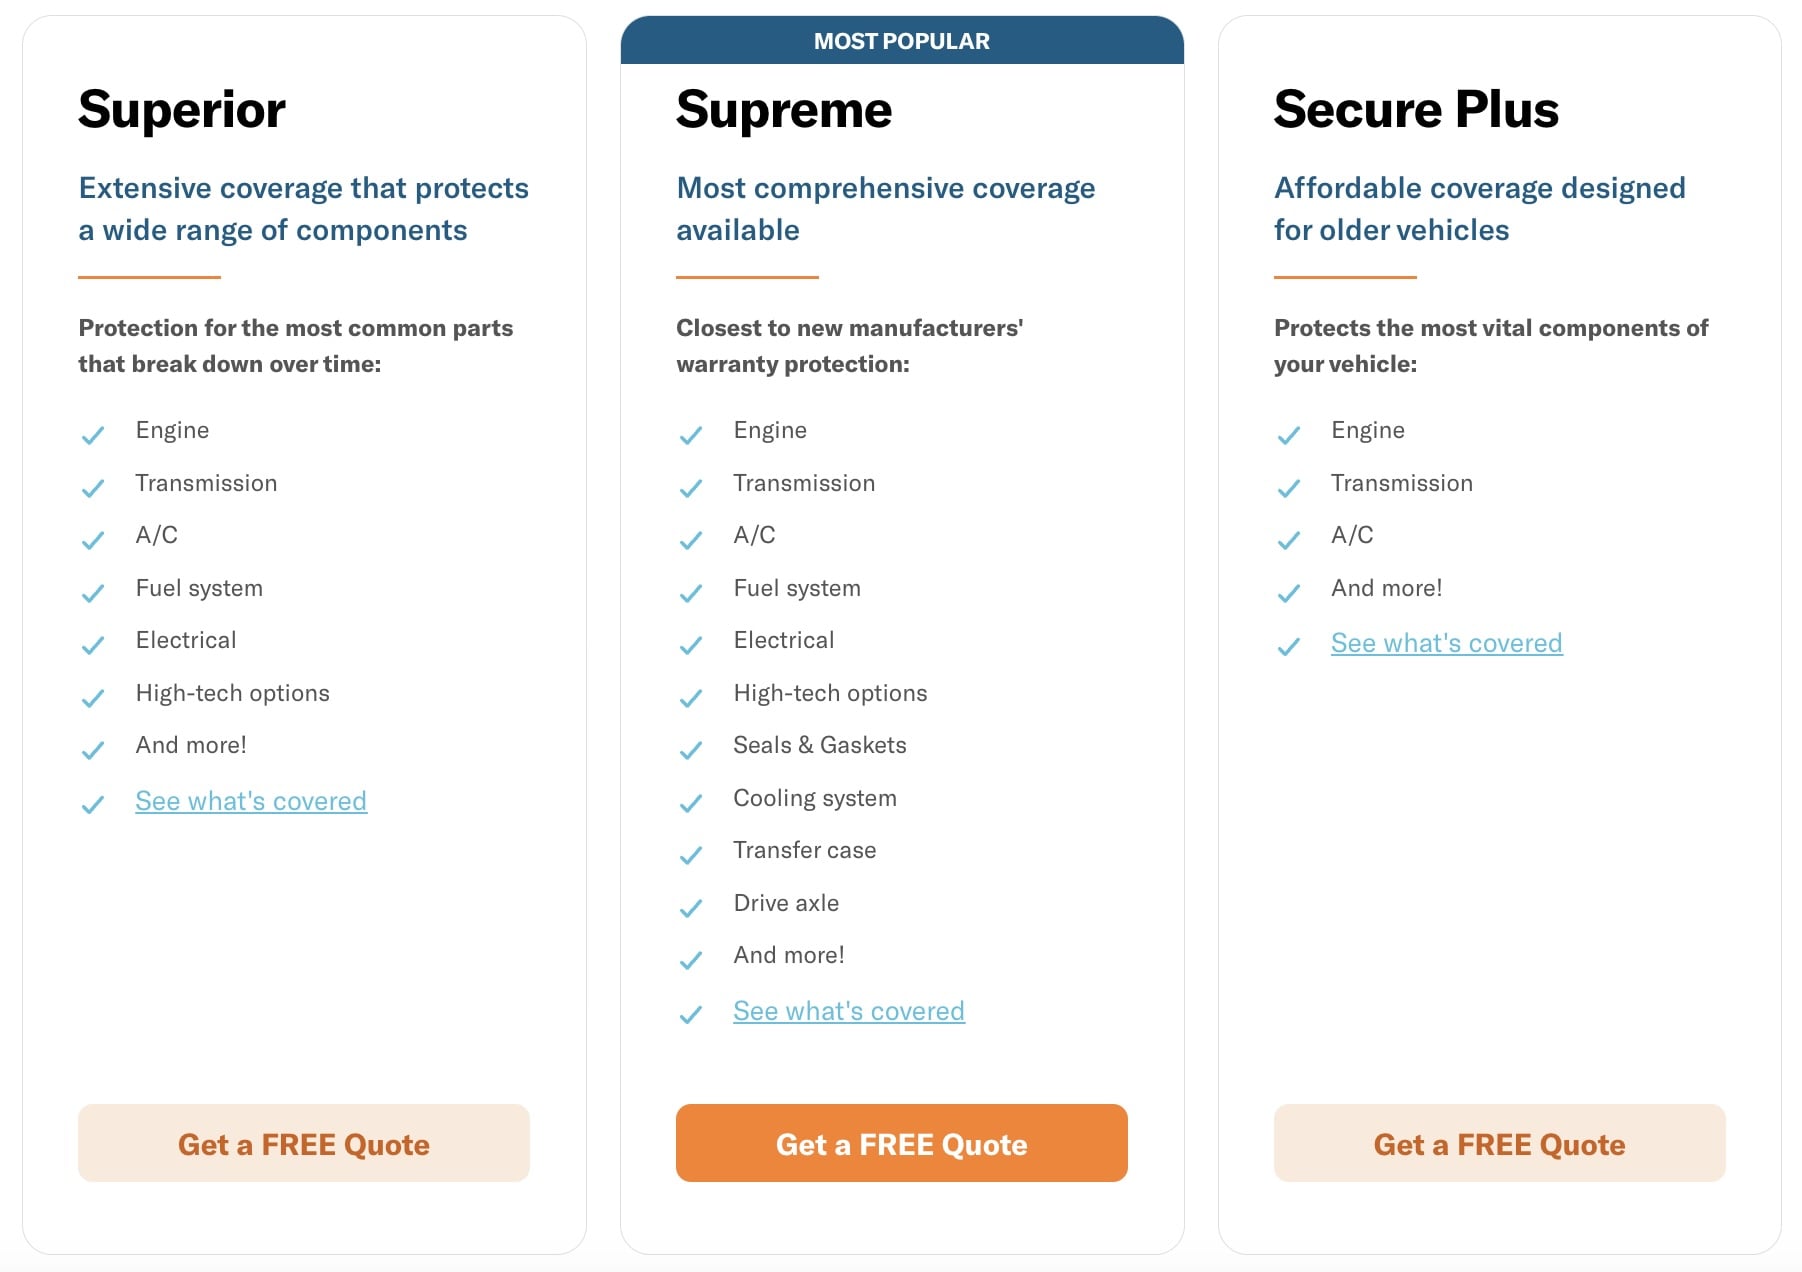The height and width of the screenshot is (1272, 1802).
Task: Click the Transfer case checkmark under Supreme
Action: (692, 855)
